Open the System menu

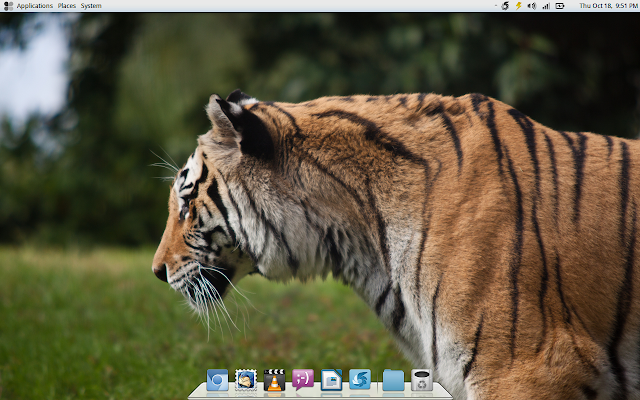pyautogui.click(x=91, y=6)
